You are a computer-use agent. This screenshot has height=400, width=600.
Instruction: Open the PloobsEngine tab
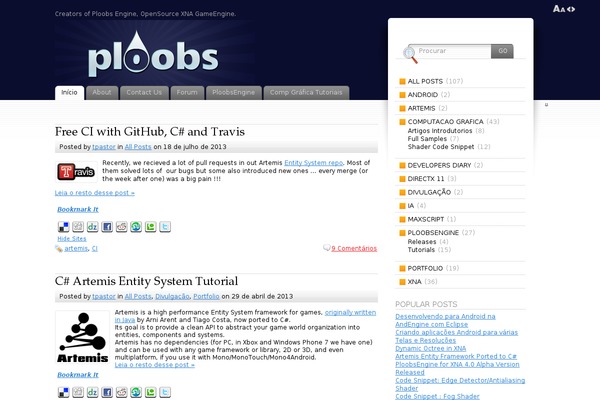tap(233, 93)
